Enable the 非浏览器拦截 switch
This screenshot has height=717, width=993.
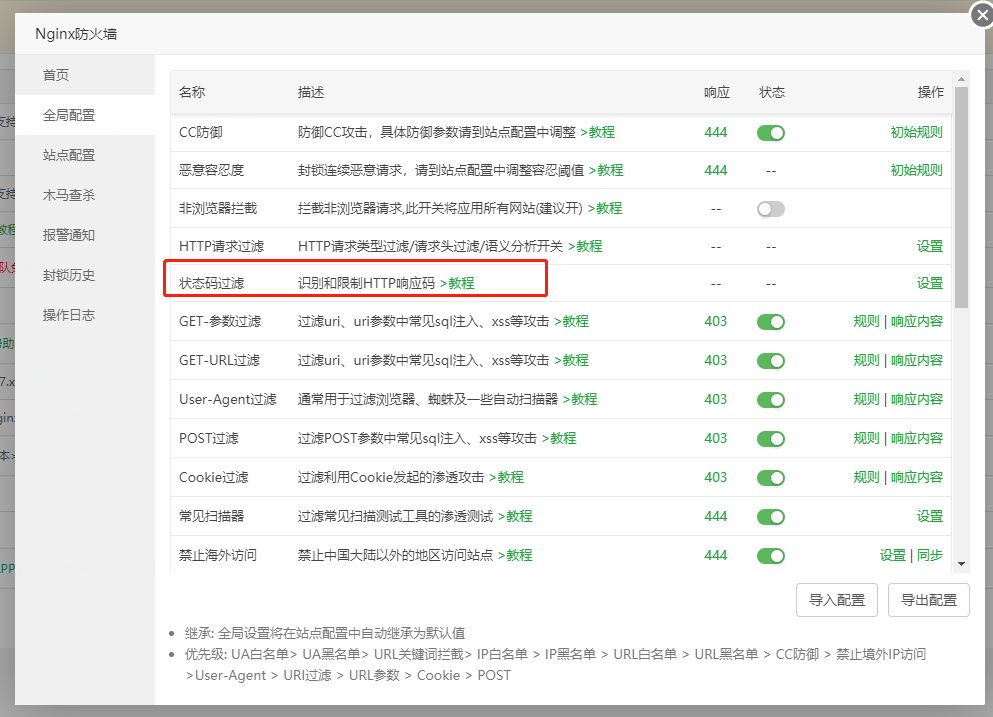[x=771, y=209]
